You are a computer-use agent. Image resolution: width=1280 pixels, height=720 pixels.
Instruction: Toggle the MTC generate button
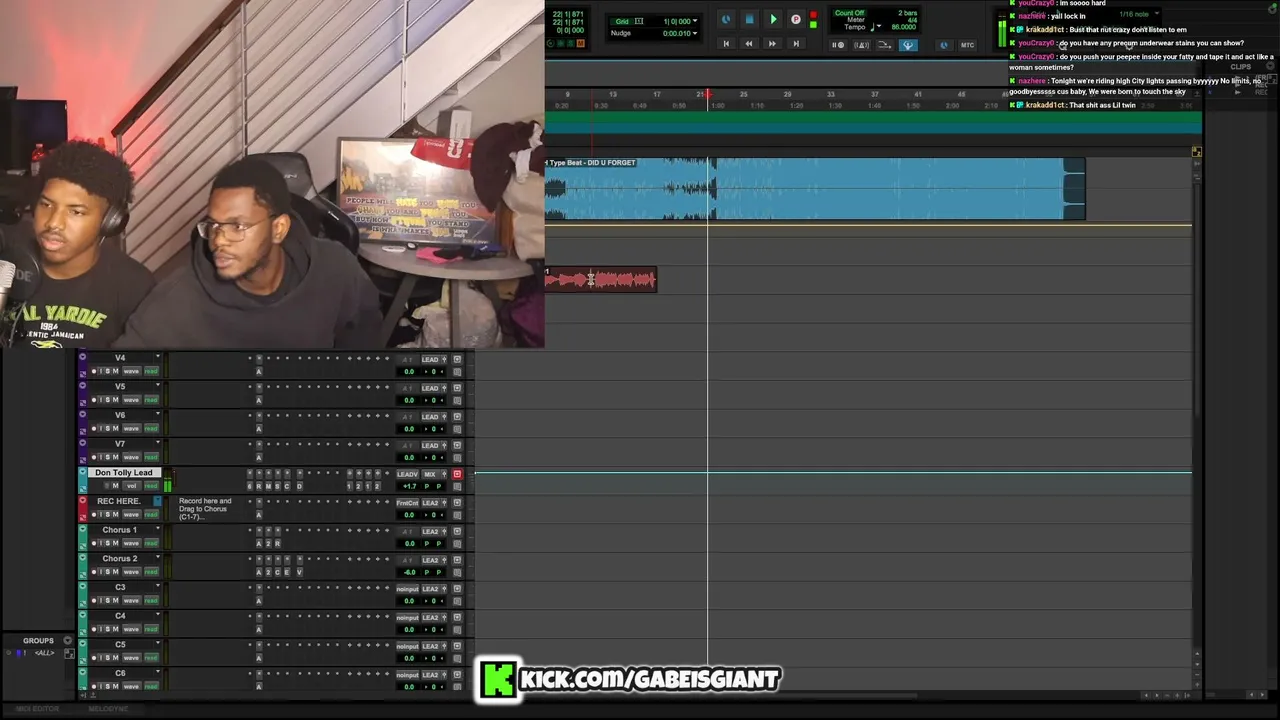tap(967, 45)
